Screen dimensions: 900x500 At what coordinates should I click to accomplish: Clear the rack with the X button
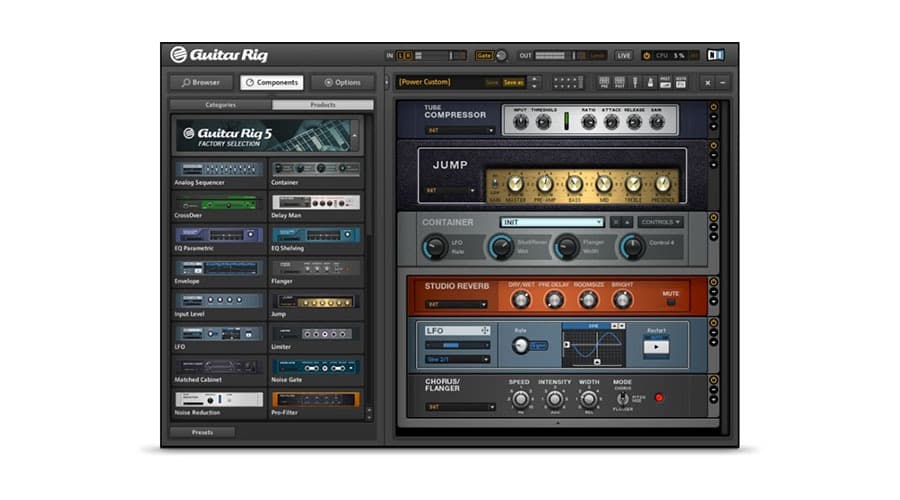click(708, 83)
